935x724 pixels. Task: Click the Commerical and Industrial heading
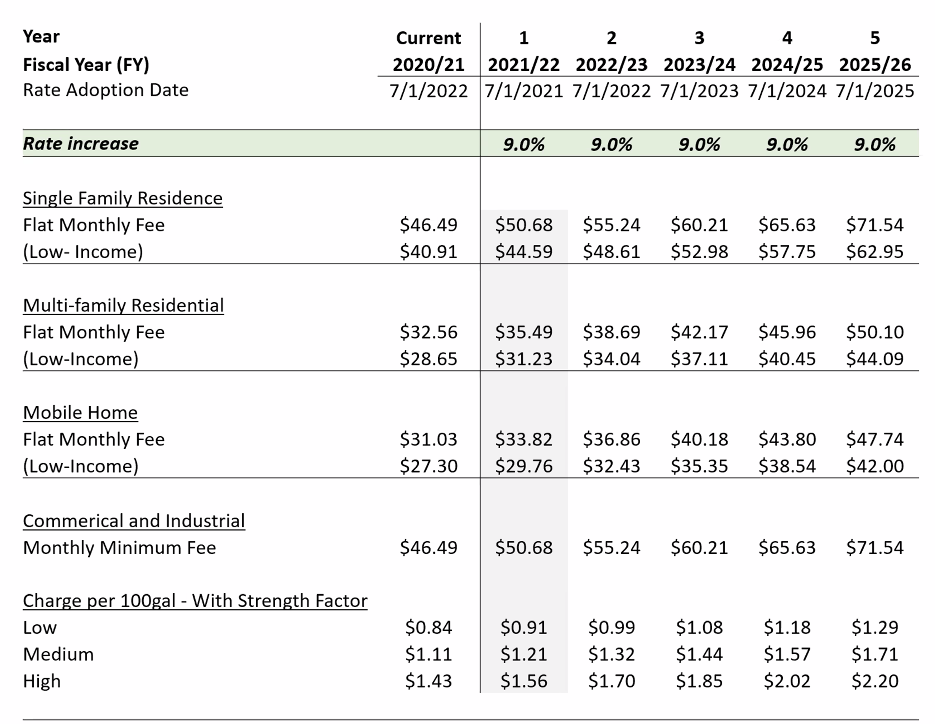pyautogui.click(x=134, y=521)
